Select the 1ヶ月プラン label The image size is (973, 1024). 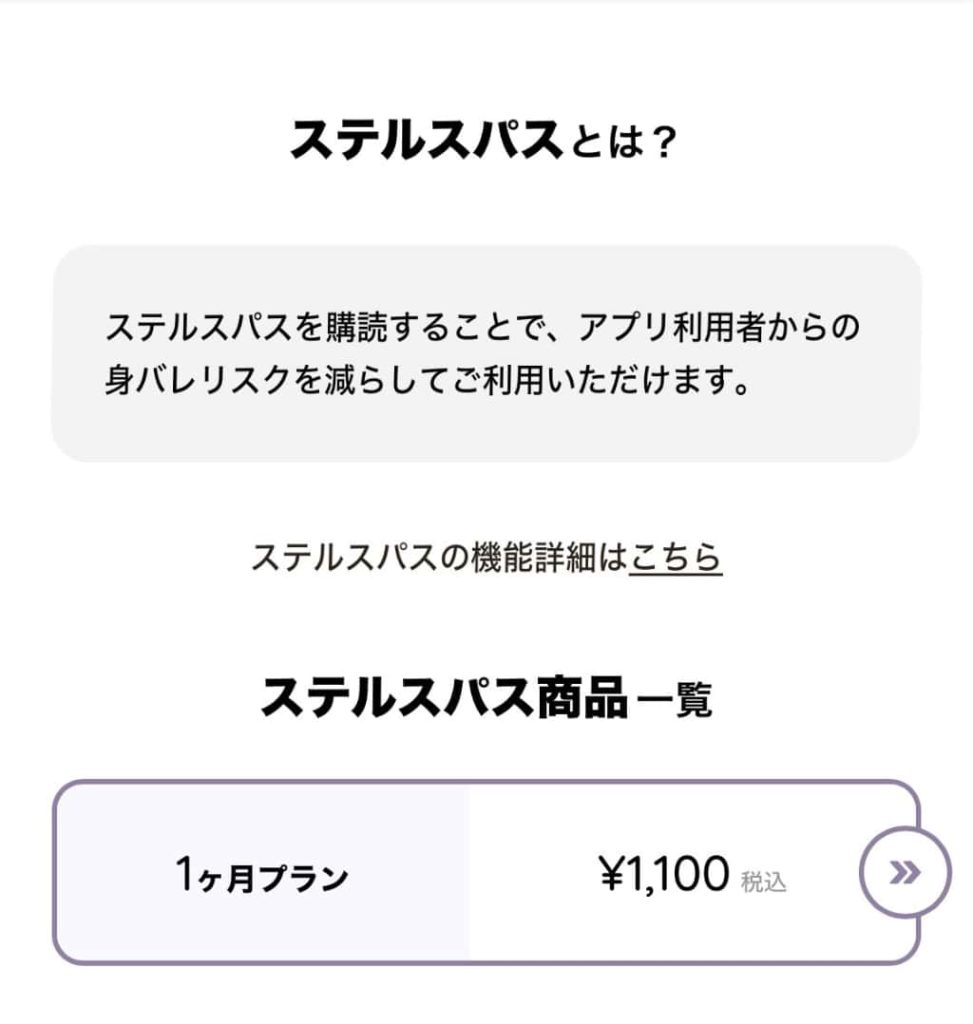[261, 877]
